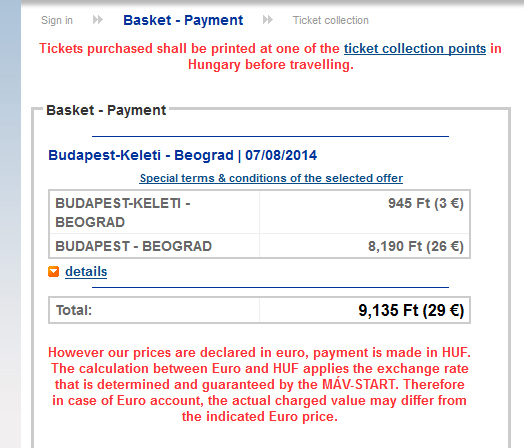This screenshot has height=448, width=524.
Task: Select the BUDAPEST - BEOGRAD table row
Action: pos(259,246)
